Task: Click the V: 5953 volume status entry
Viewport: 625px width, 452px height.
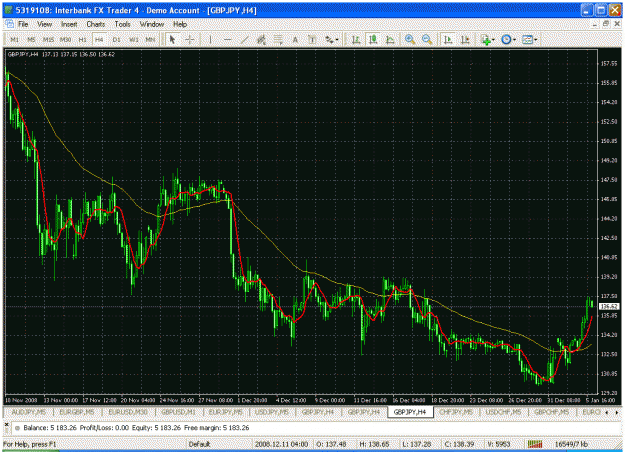Action: (x=499, y=444)
